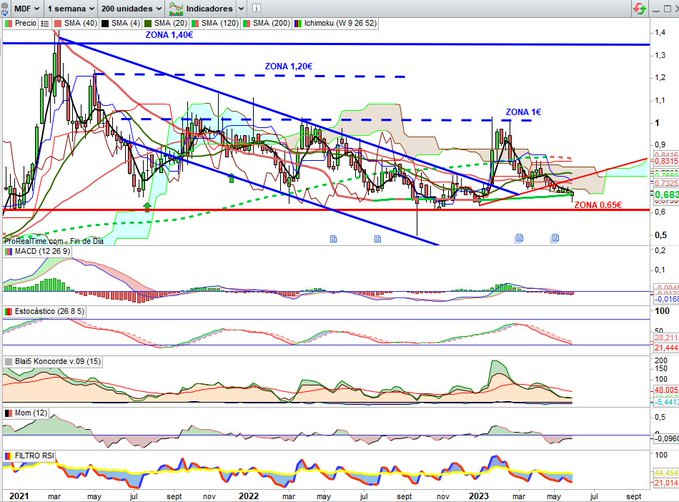Viewport: 679px width, 502px height.
Task: Open the Indicadores panel
Action: click(x=202, y=8)
